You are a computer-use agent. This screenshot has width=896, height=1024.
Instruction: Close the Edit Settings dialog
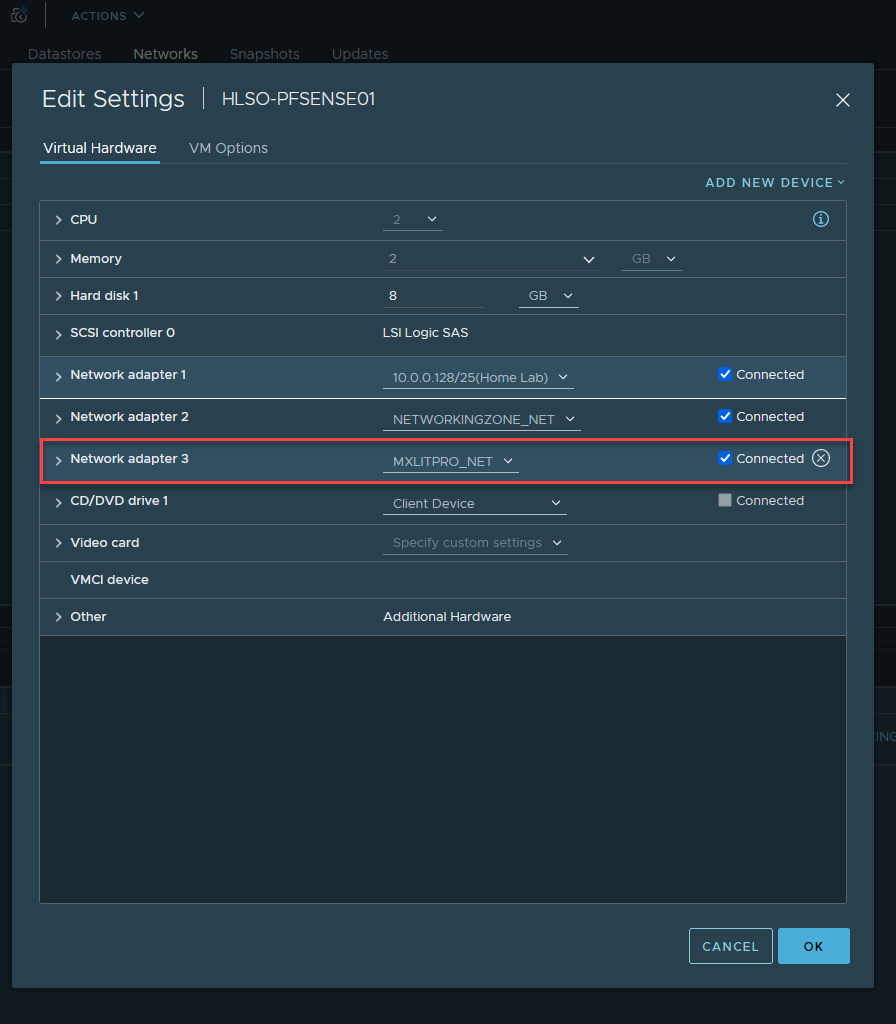(842, 100)
